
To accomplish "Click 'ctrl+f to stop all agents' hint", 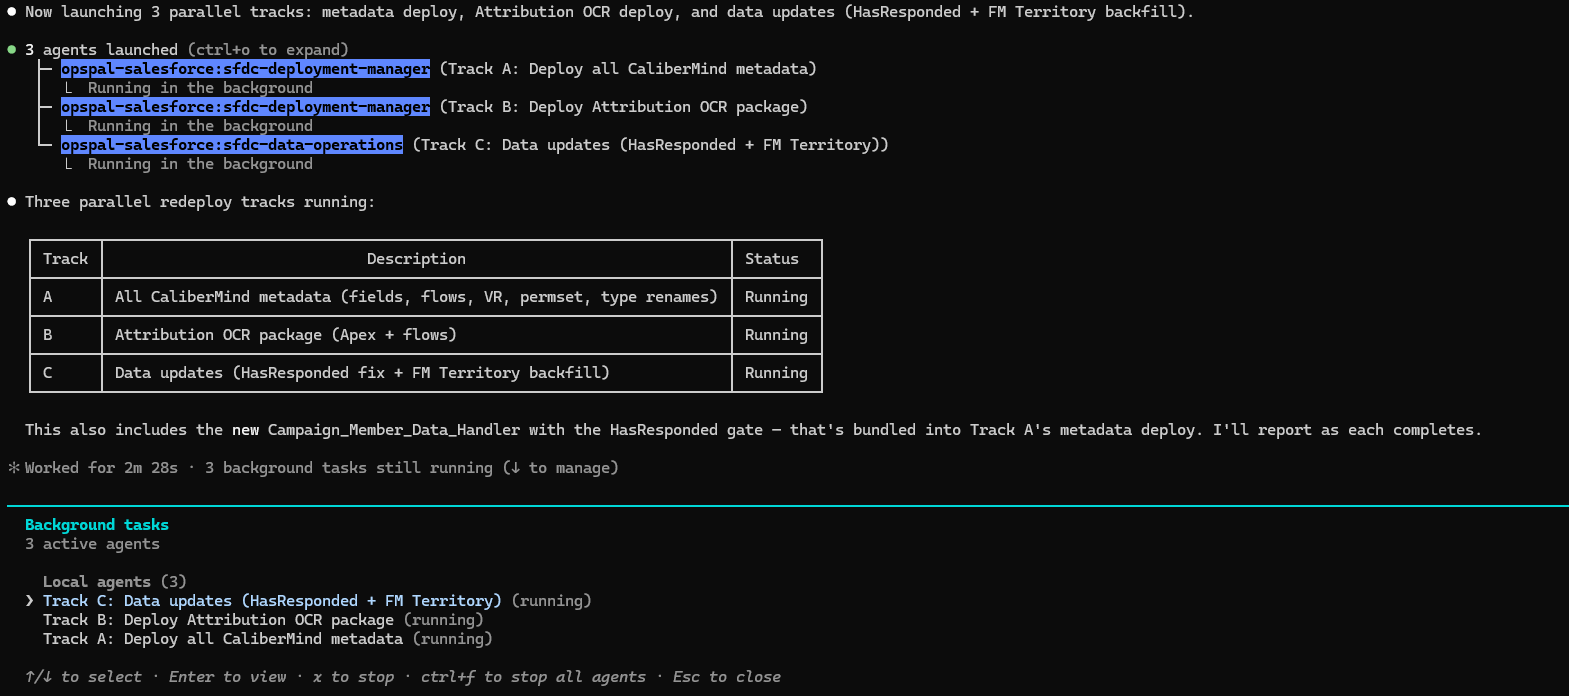I will click(533, 677).
